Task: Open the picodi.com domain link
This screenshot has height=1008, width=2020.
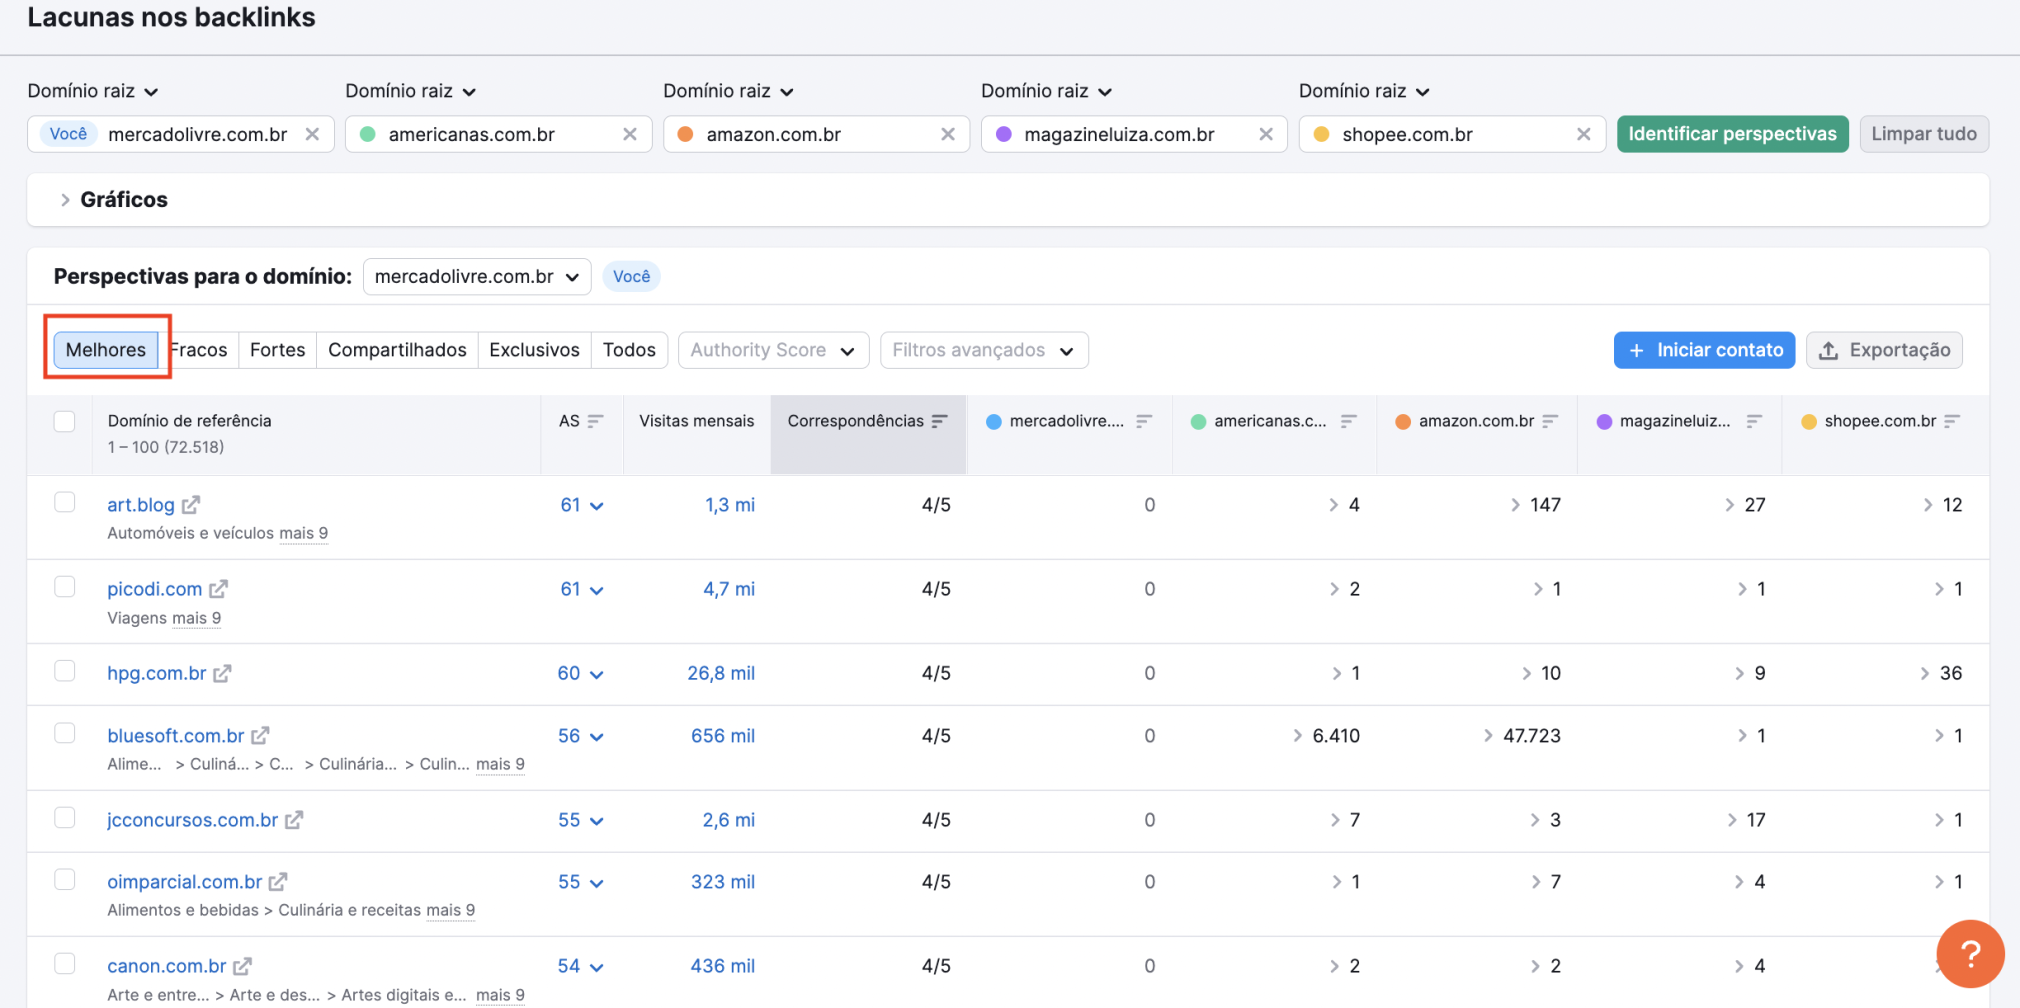Action: pos(155,589)
